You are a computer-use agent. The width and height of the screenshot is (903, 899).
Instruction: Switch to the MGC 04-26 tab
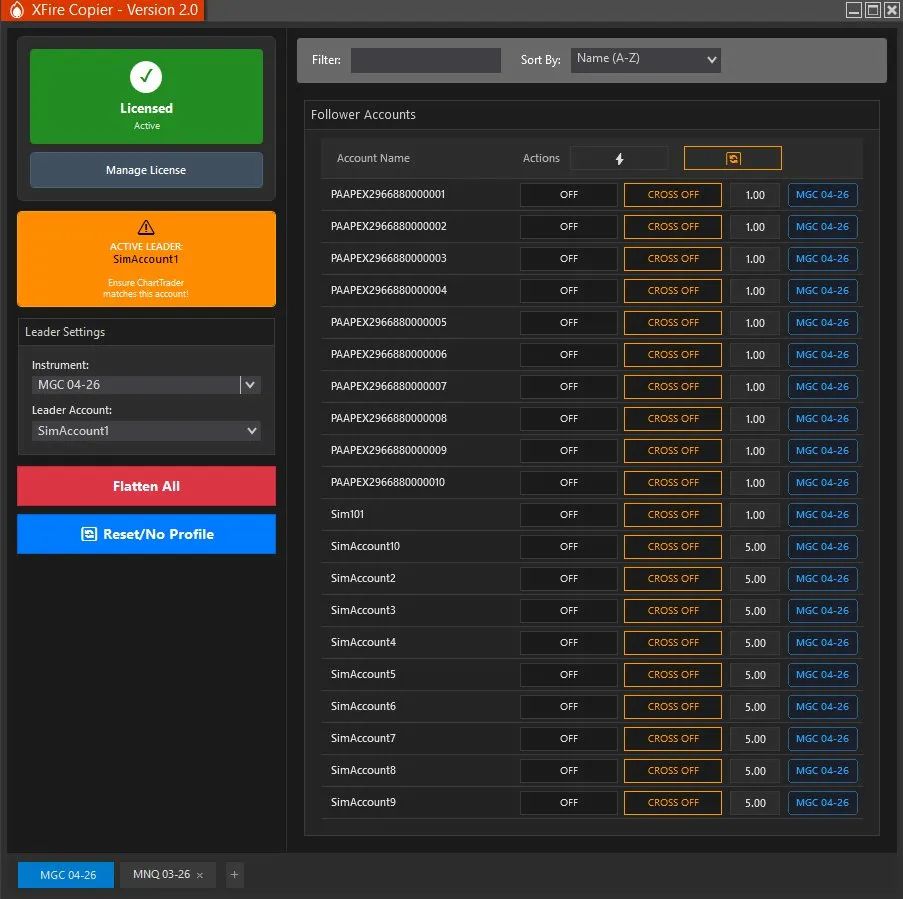[x=65, y=874]
